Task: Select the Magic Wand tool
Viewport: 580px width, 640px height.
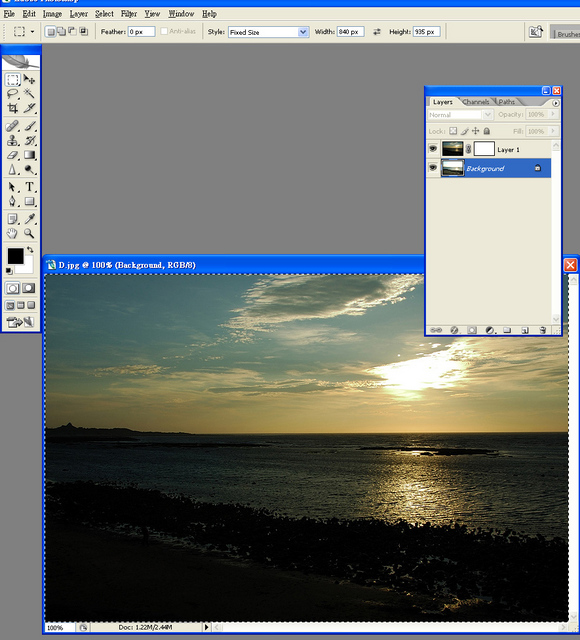Action: click(x=29, y=94)
